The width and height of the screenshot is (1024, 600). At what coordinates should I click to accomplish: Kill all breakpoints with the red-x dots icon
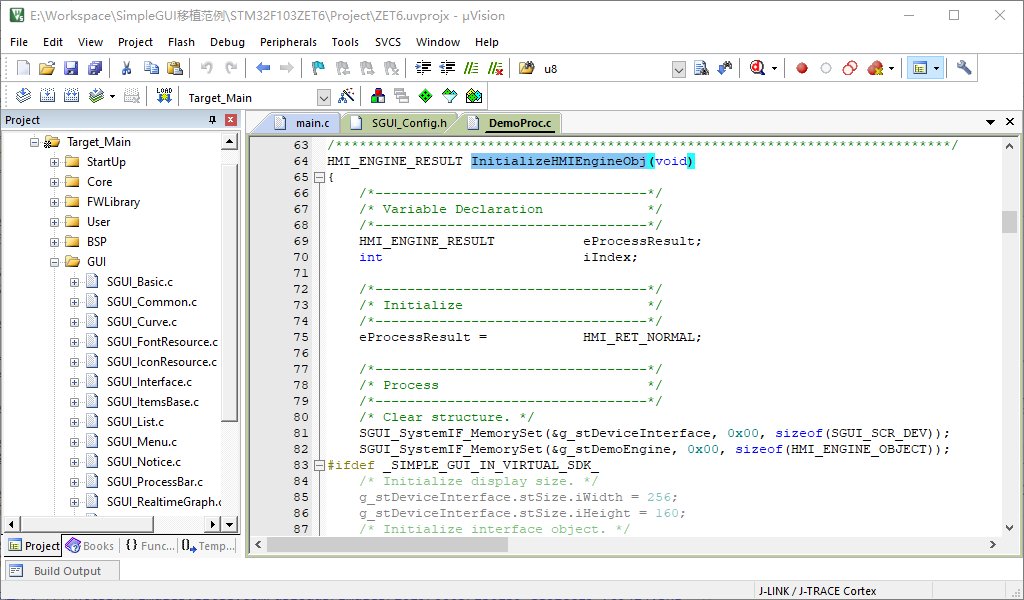coord(875,68)
